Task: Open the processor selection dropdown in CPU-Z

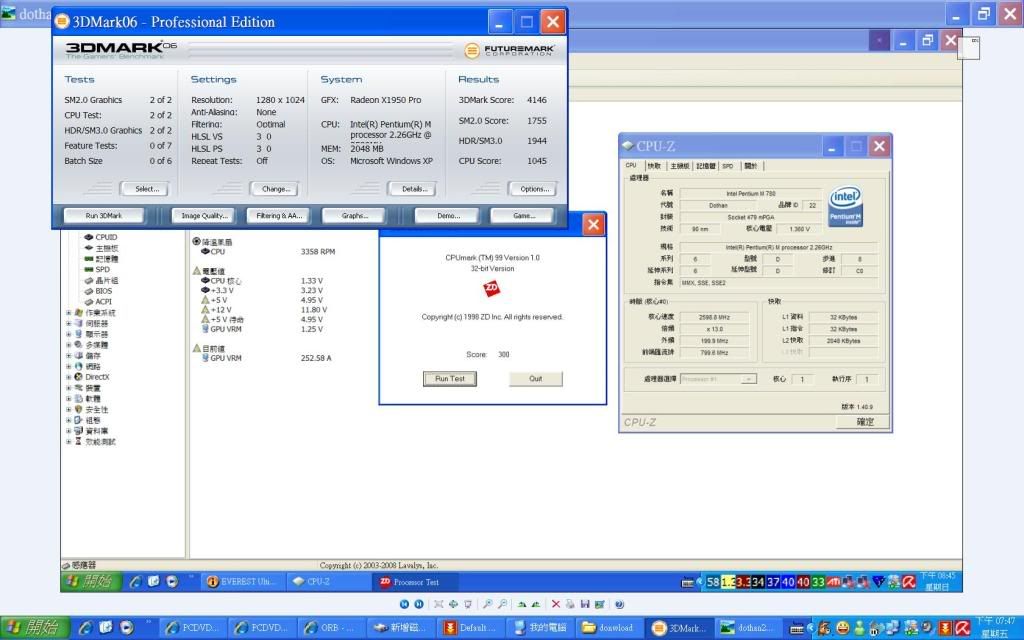Action: tap(718, 379)
